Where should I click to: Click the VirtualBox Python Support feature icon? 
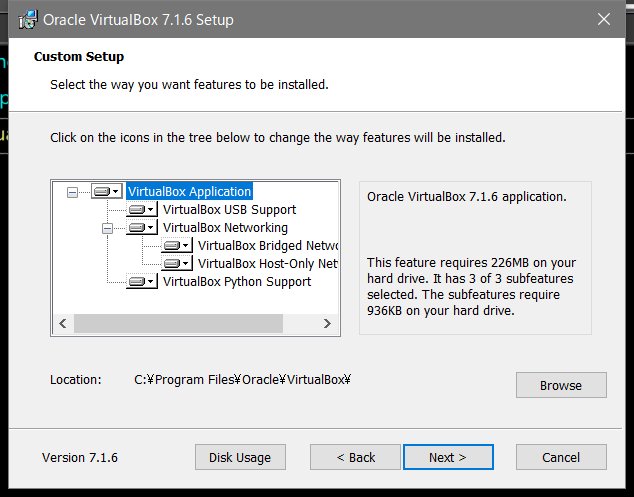click(142, 281)
